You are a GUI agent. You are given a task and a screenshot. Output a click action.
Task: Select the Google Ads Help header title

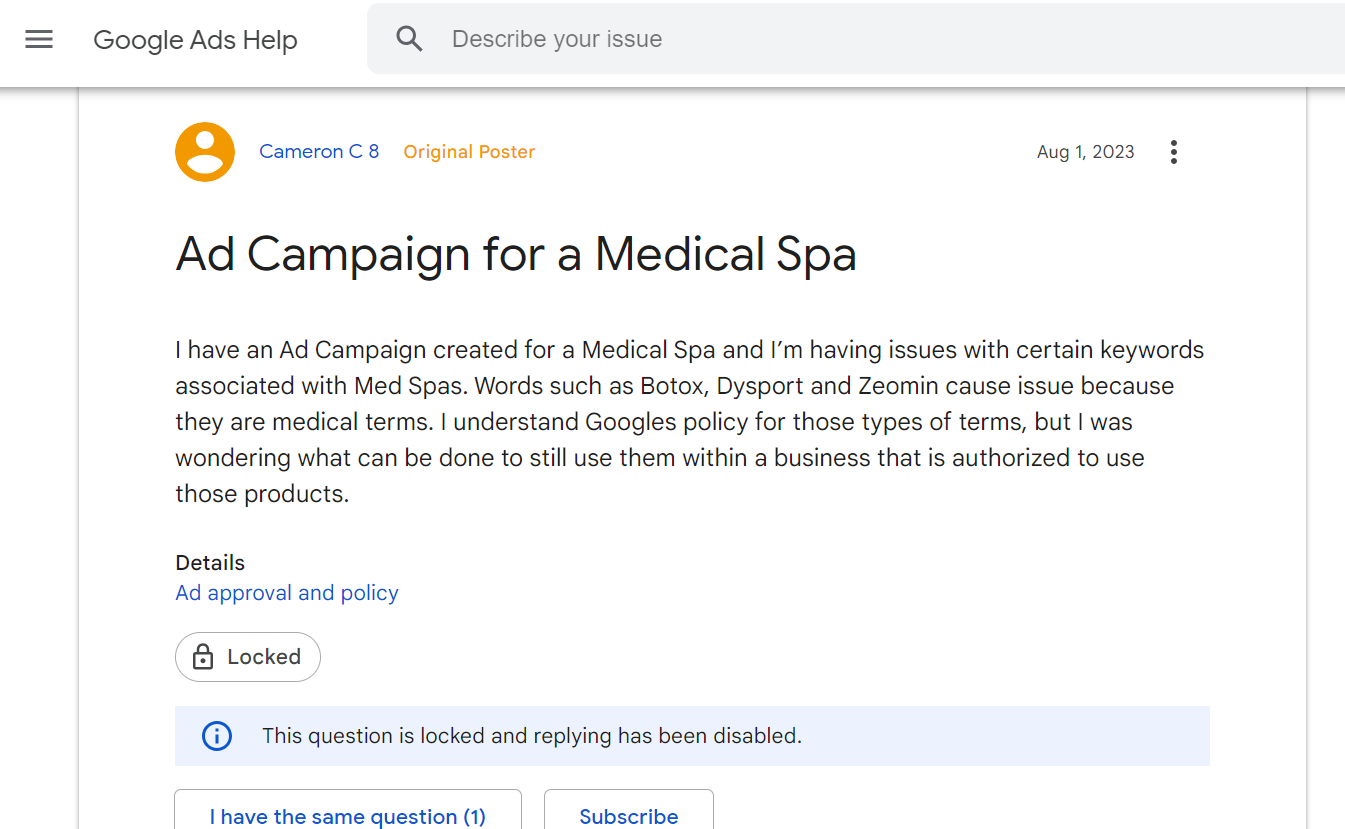[195, 40]
